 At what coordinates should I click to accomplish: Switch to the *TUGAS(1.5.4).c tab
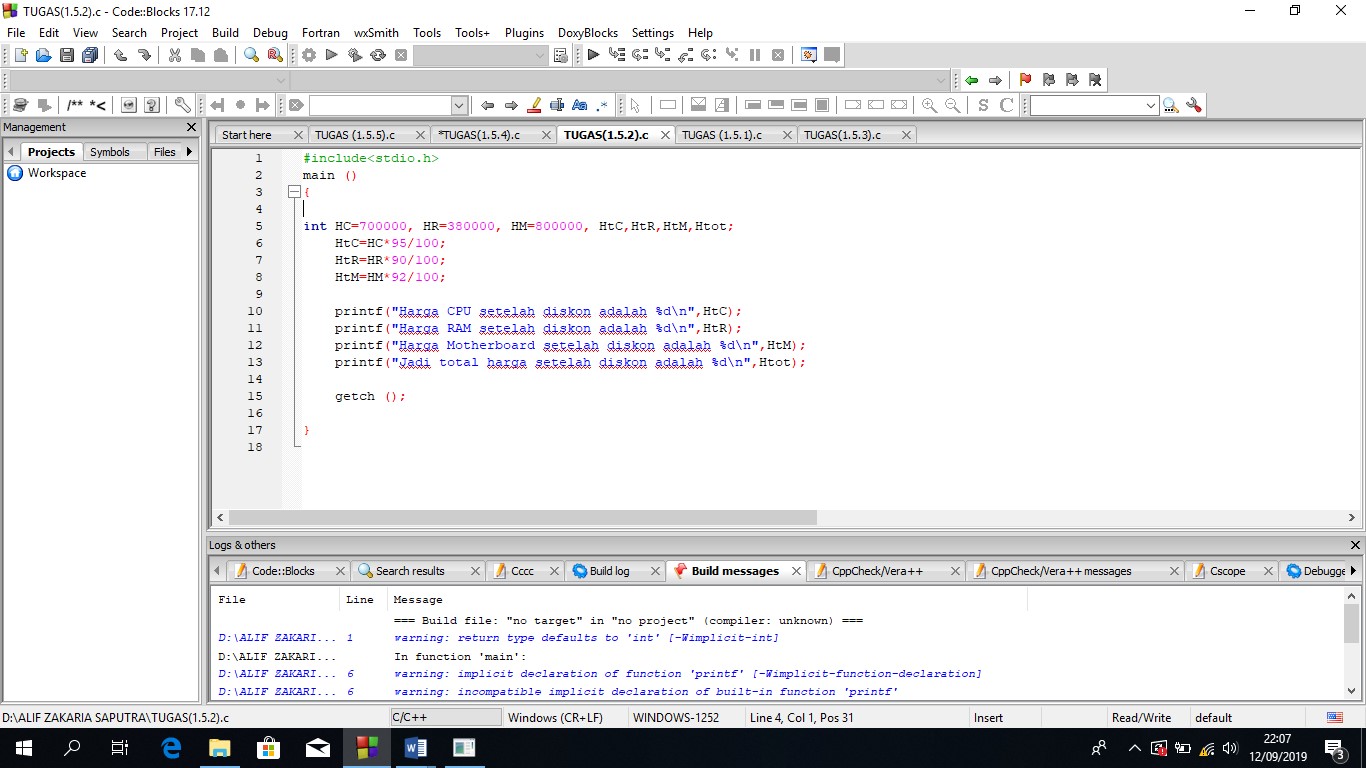tap(479, 135)
